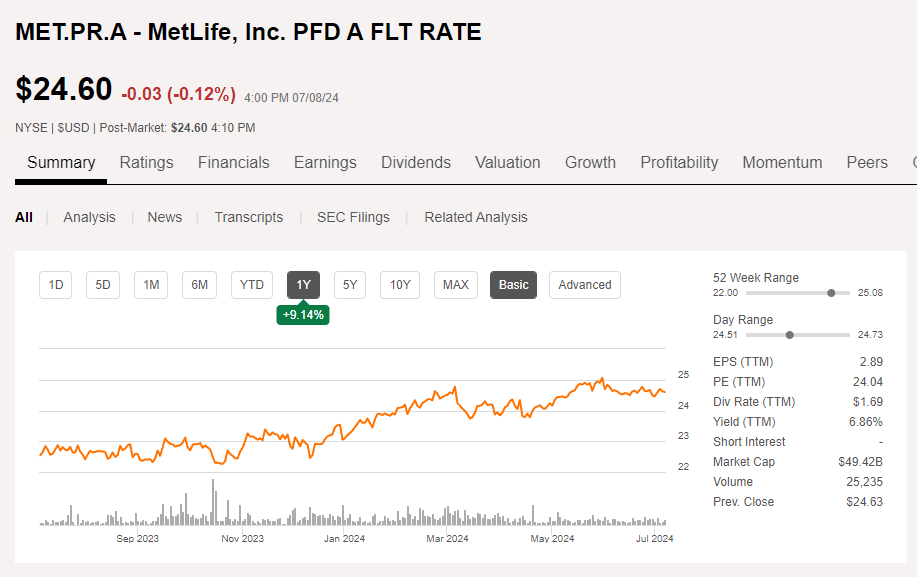Screen dimensions: 917x577
Task: Switch to the 1M chart range
Action: [150, 284]
